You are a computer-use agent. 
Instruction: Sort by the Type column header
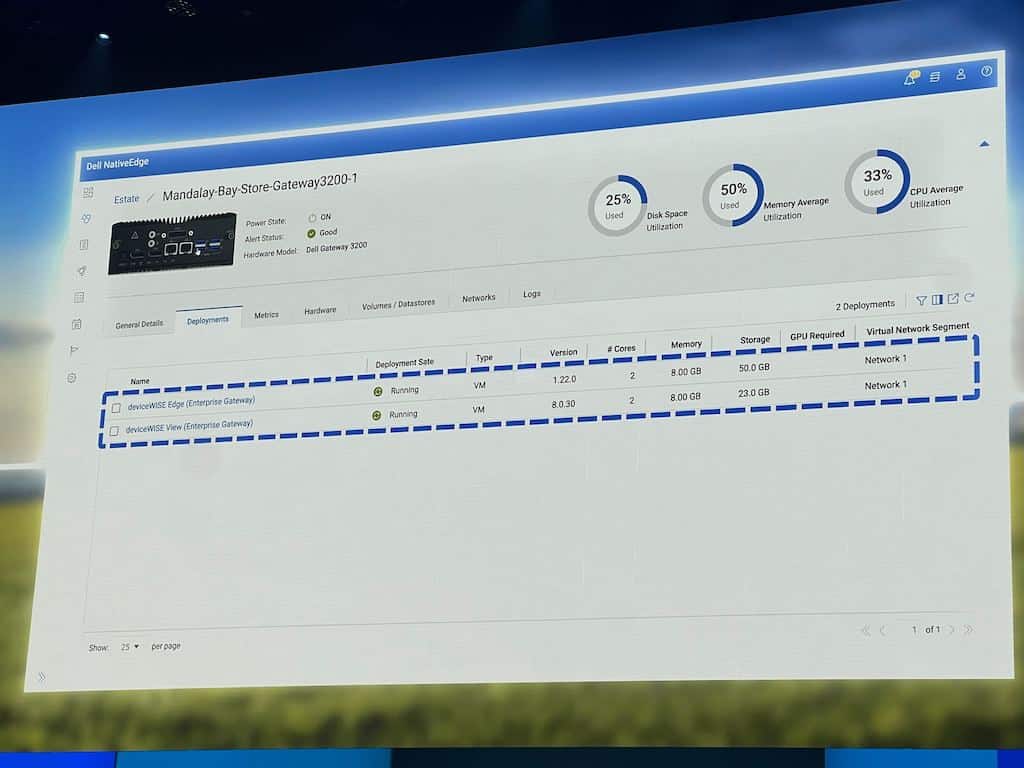point(484,358)
